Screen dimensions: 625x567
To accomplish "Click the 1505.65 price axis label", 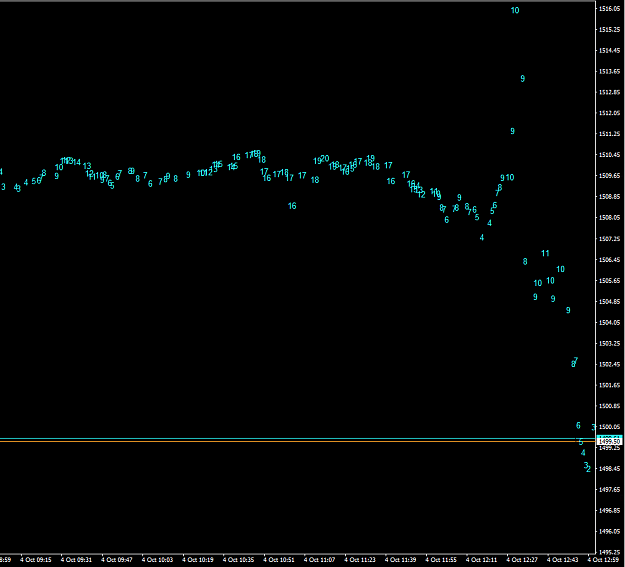I will click(609, 280).
